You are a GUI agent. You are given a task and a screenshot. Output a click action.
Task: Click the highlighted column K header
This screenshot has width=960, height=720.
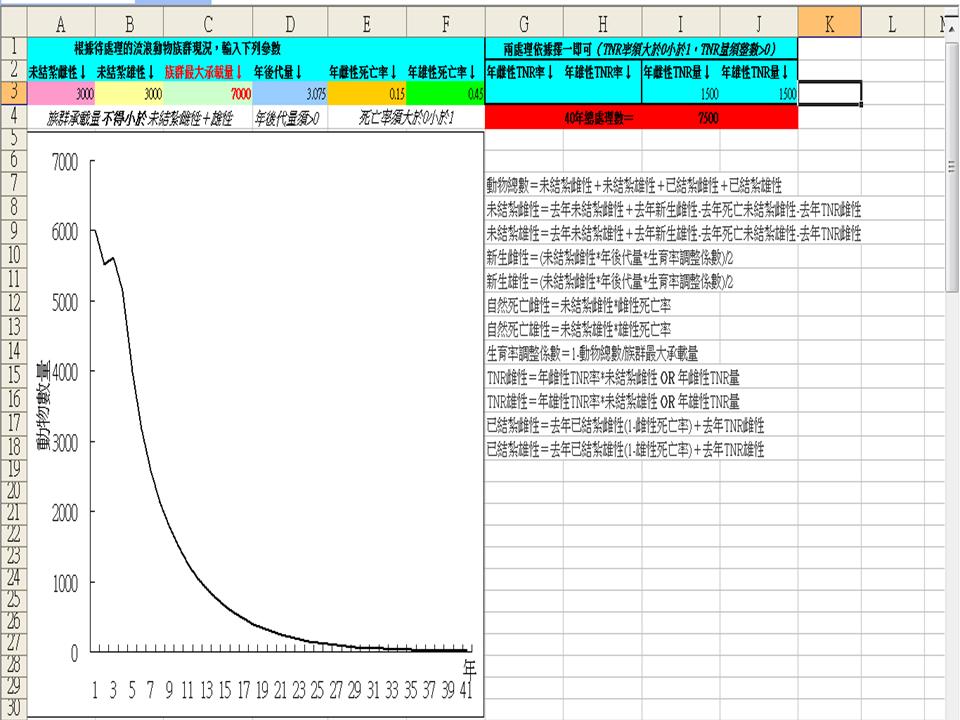point(829,24)
